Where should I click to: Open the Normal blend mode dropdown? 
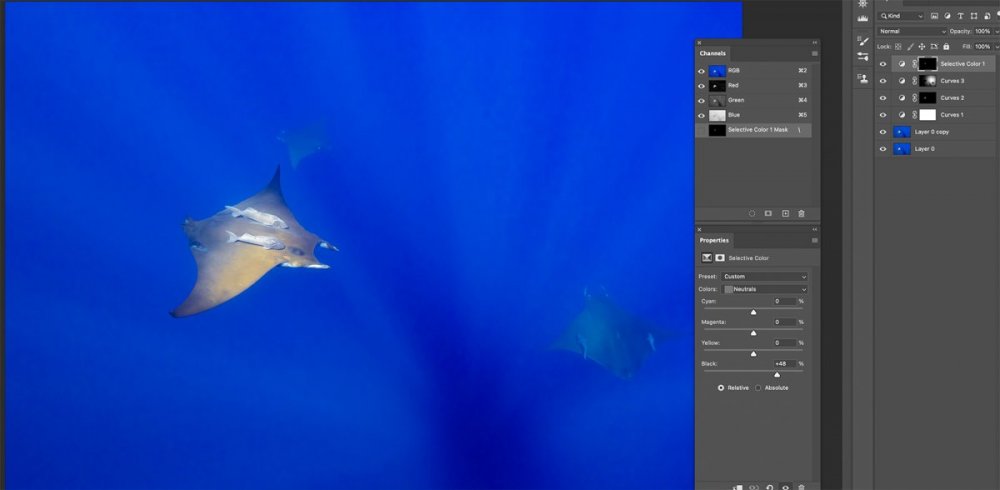tap(912, 31)
